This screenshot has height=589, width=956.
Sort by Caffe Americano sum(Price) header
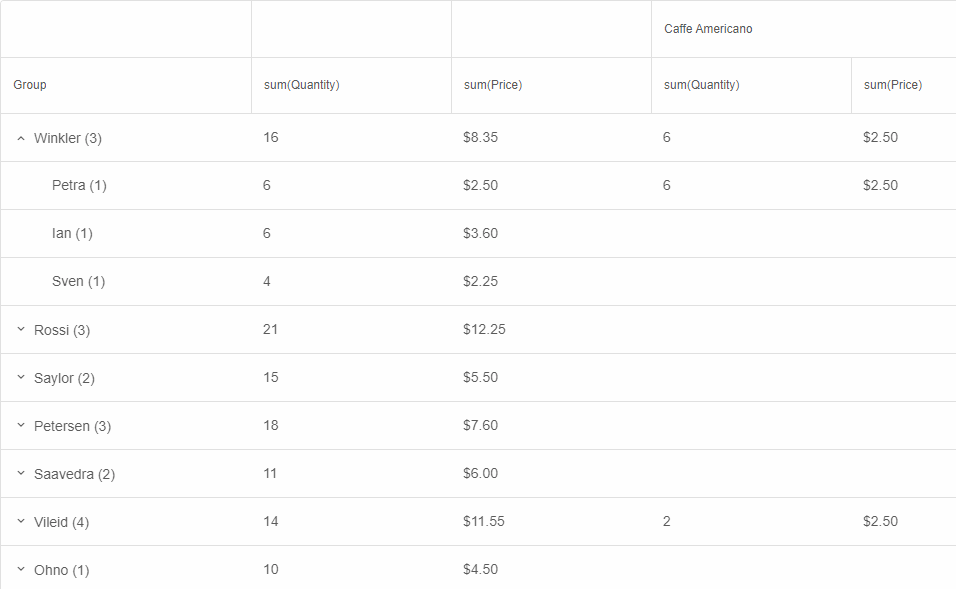[893, 85]
